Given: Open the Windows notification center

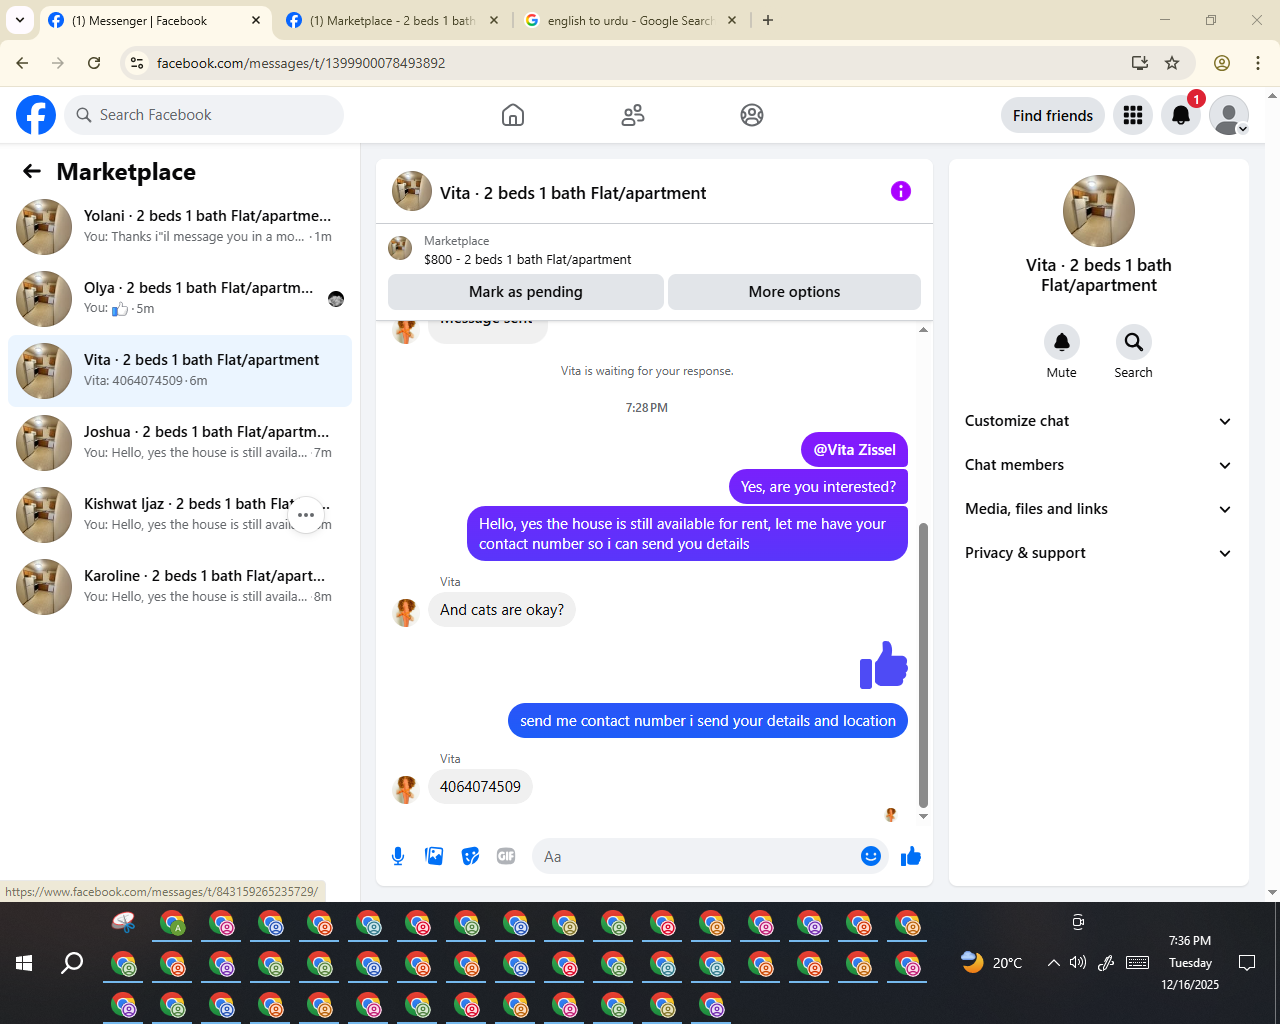Looking at the screenshot, I should (x=1247, y=963).
